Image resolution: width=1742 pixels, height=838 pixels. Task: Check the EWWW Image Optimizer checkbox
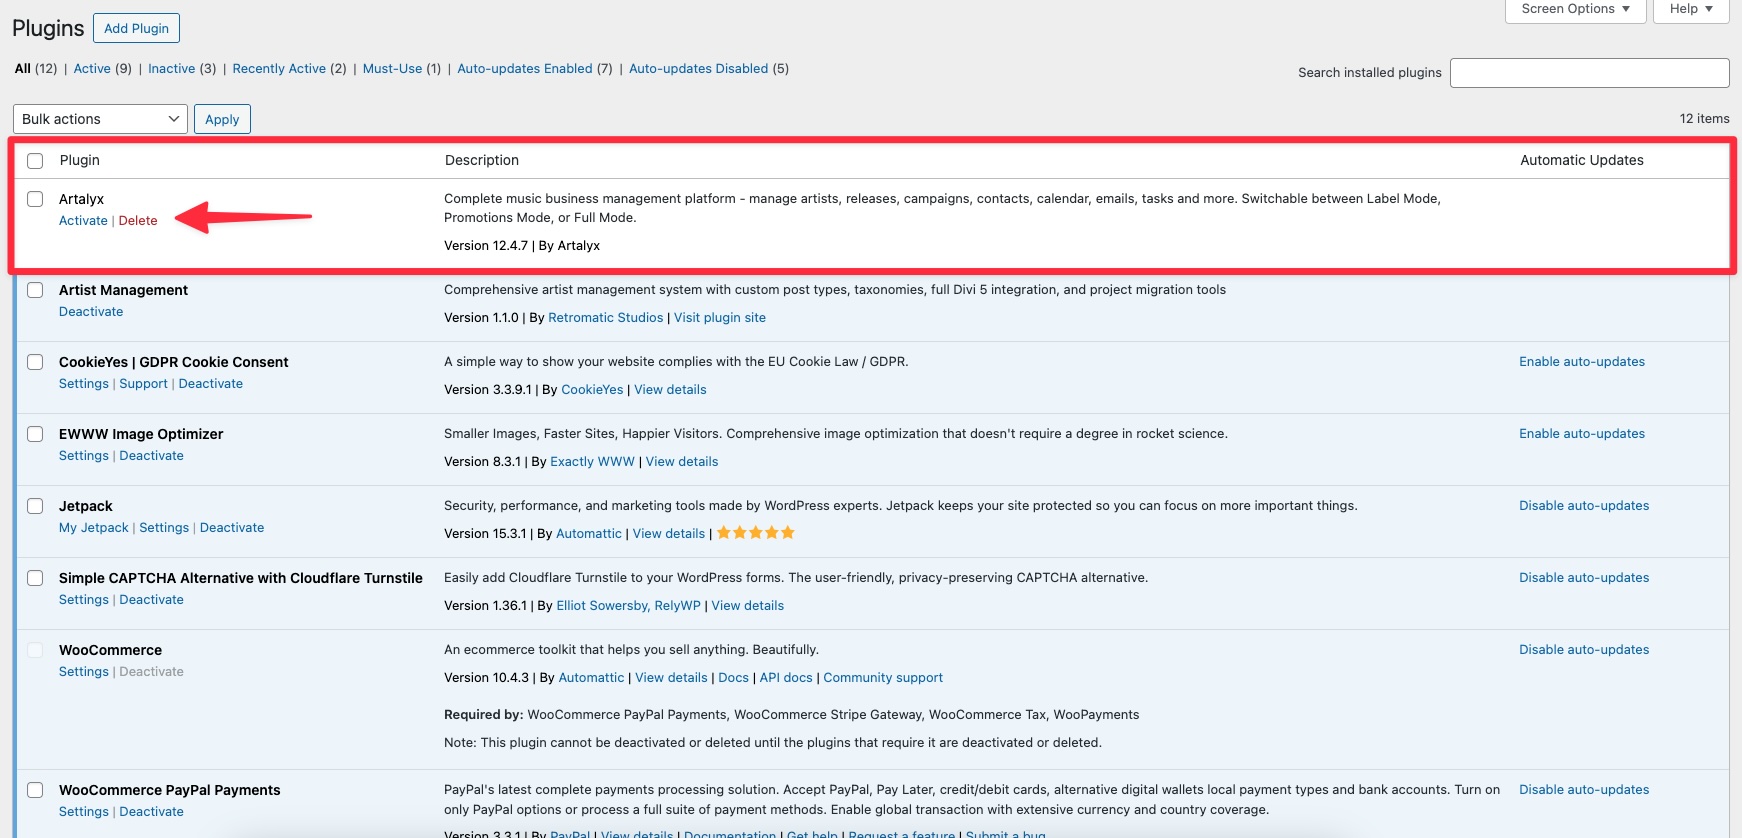tap(35, 434)
